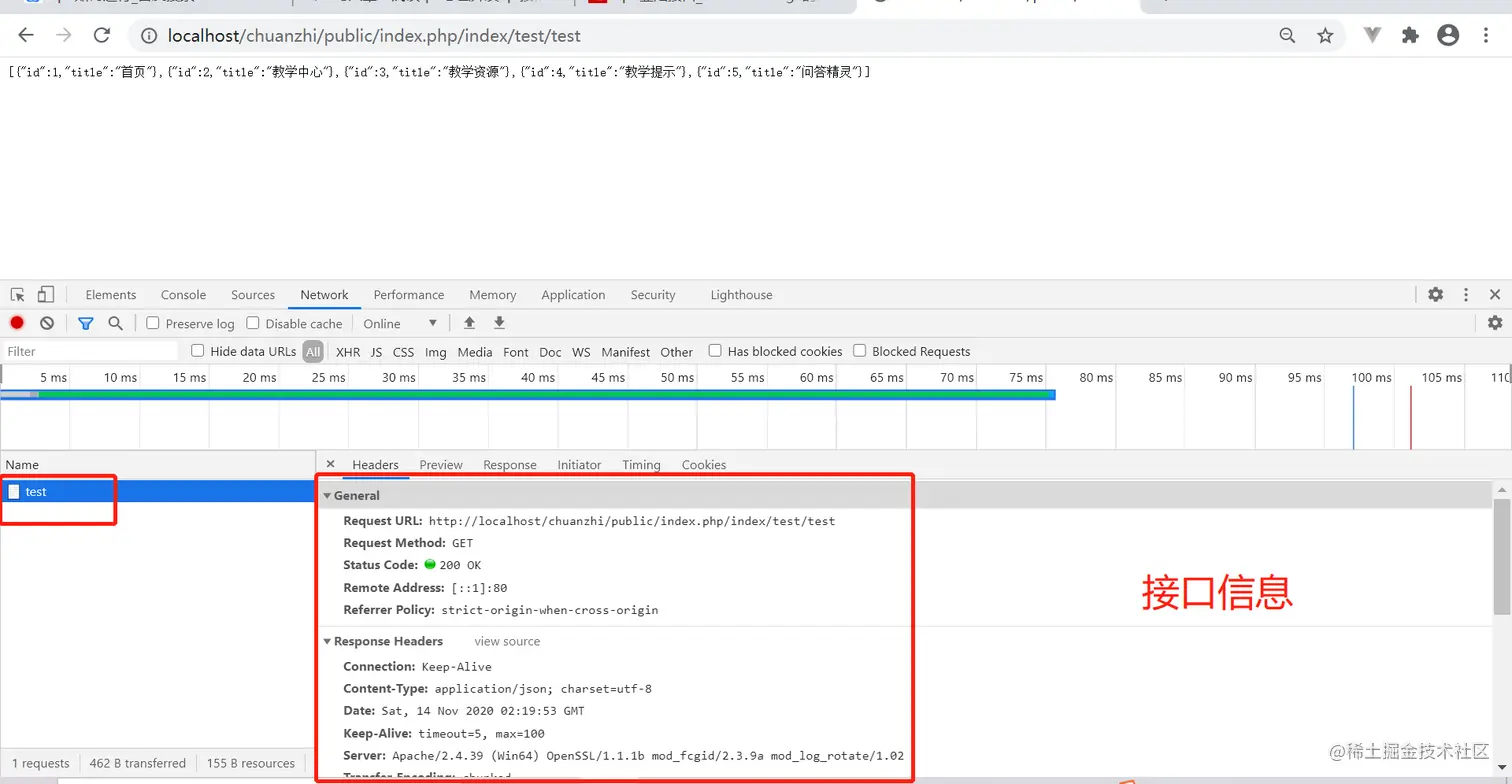Open the Cookies detail tab
Screen dimensions: 1512x784
pos(704,465)
